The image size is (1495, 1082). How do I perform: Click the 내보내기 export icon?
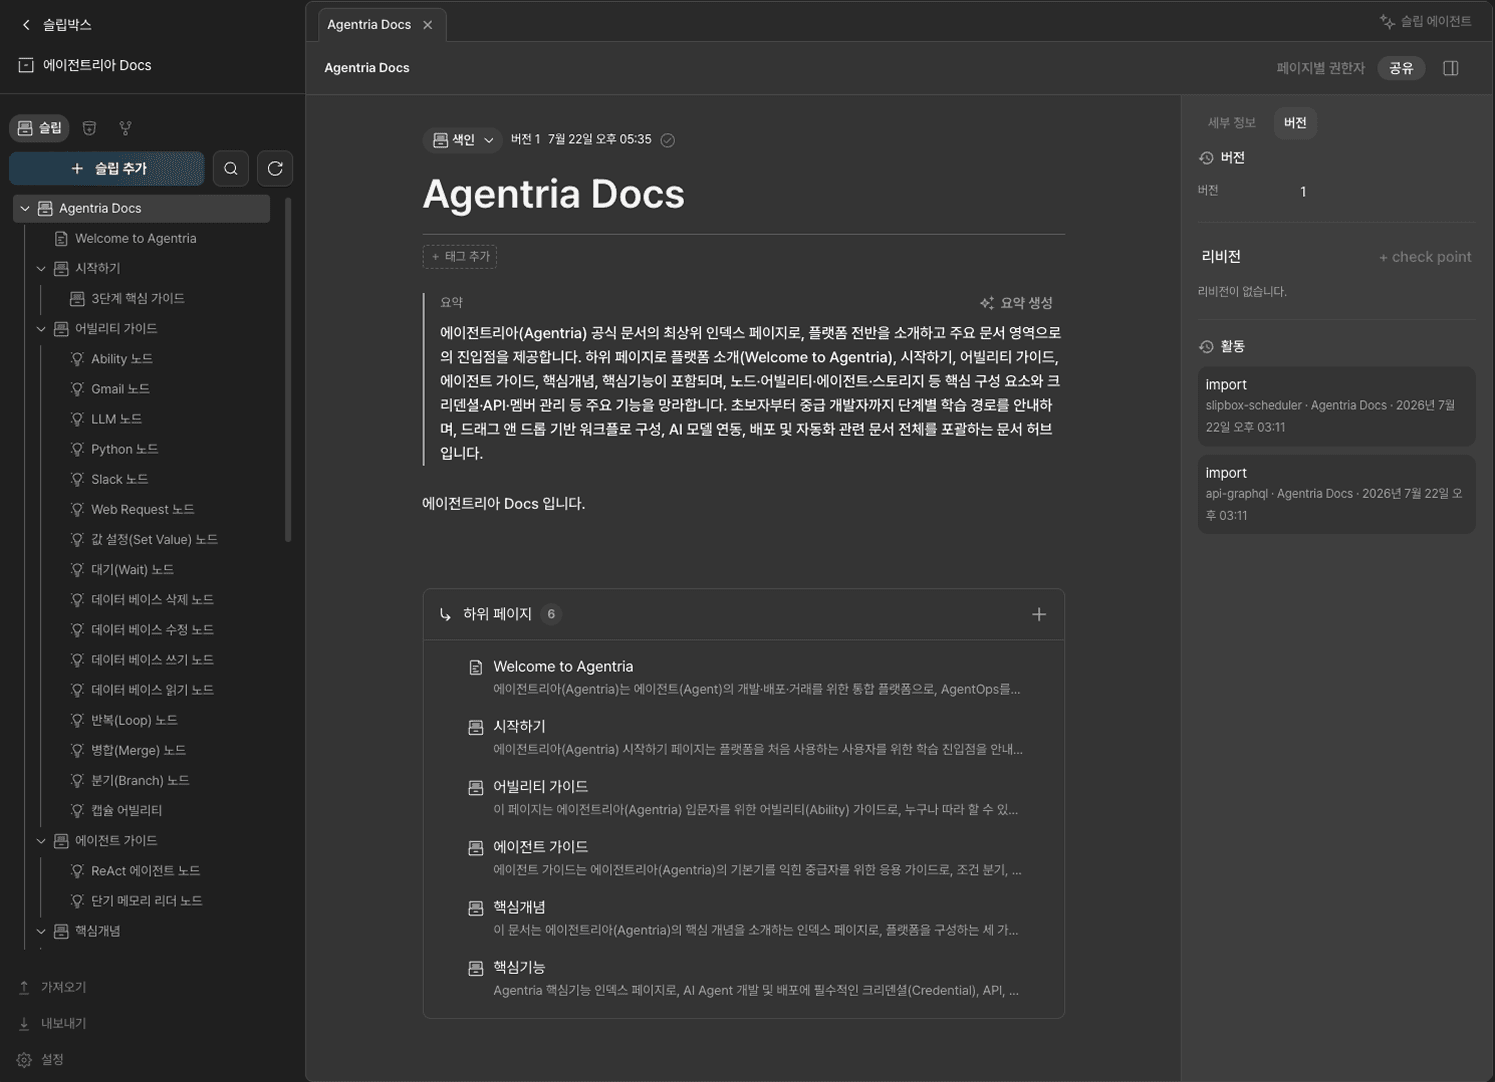24,1023
